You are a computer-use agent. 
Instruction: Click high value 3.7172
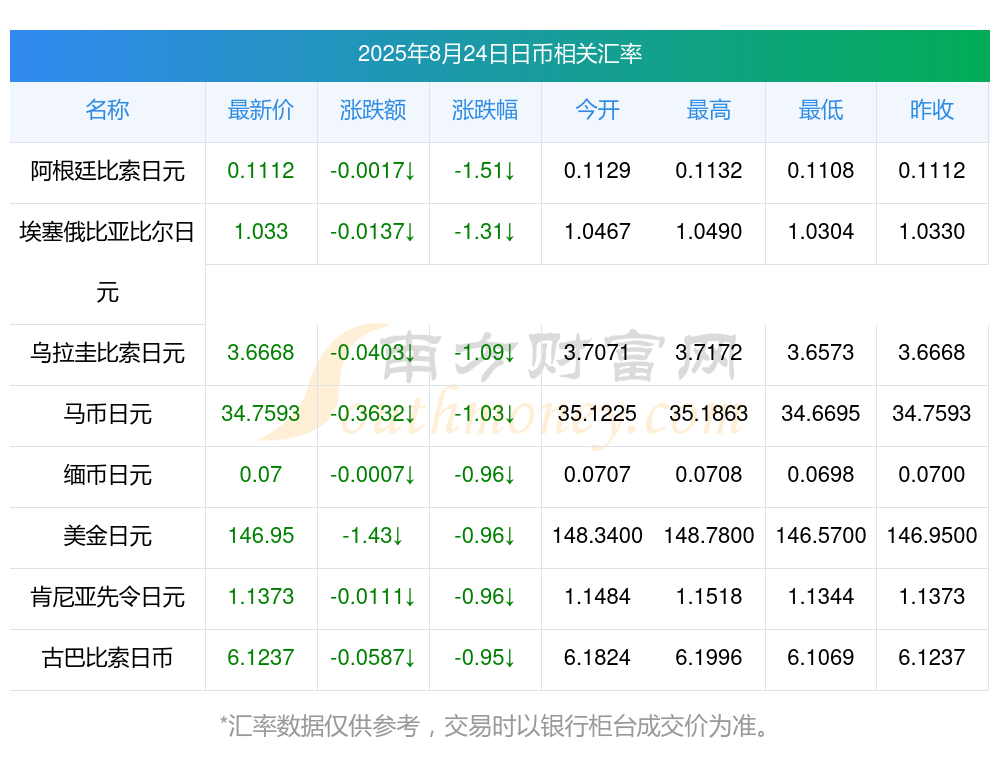[709, 353]
